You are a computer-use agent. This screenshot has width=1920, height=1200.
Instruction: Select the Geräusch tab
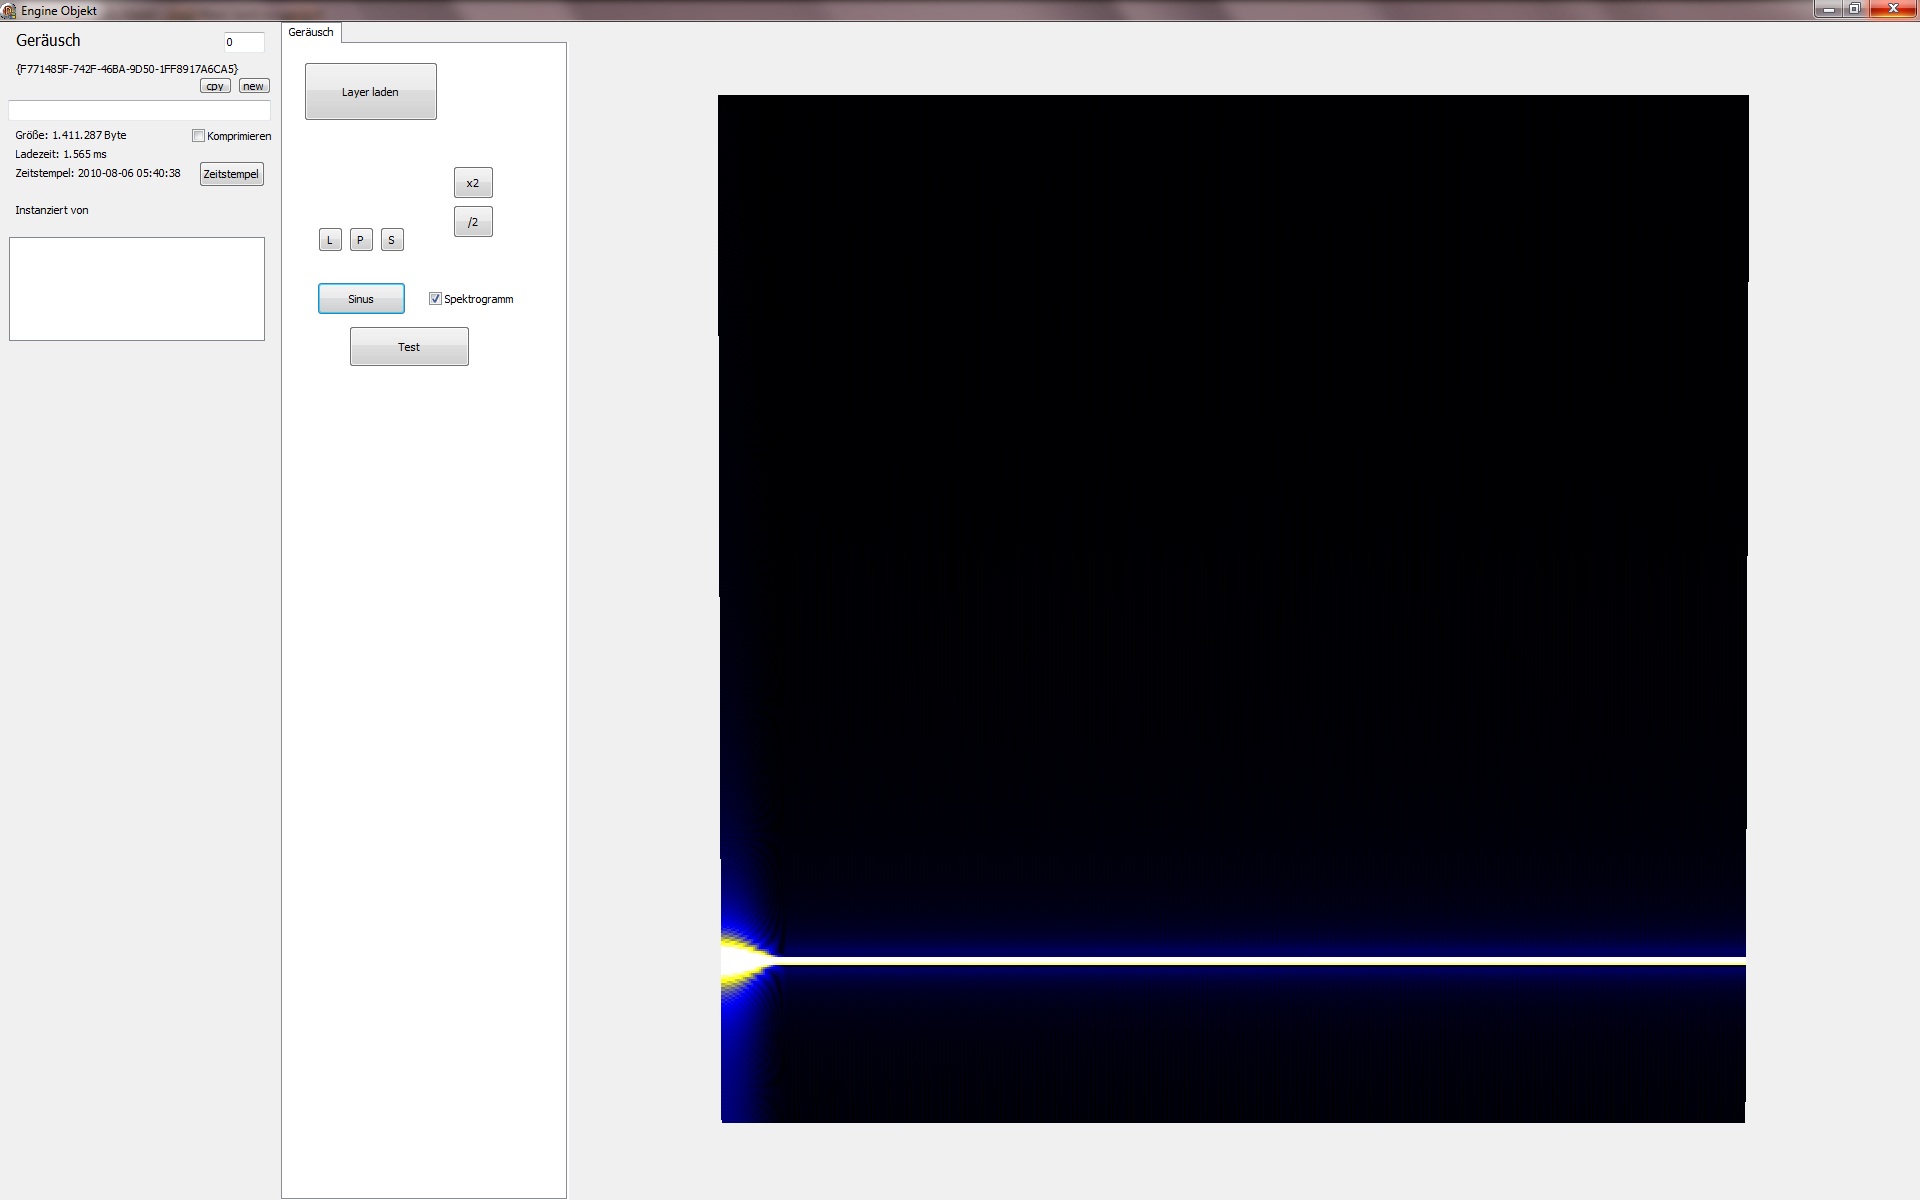pyautogui.click(x=311, y=32)
